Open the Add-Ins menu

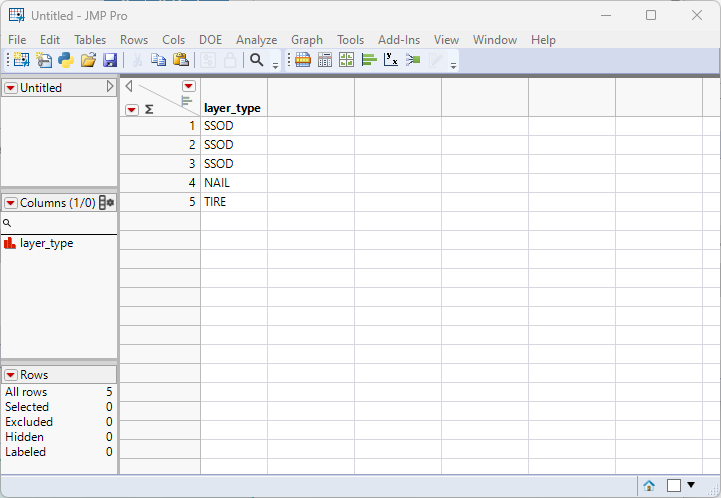(399, 40)
